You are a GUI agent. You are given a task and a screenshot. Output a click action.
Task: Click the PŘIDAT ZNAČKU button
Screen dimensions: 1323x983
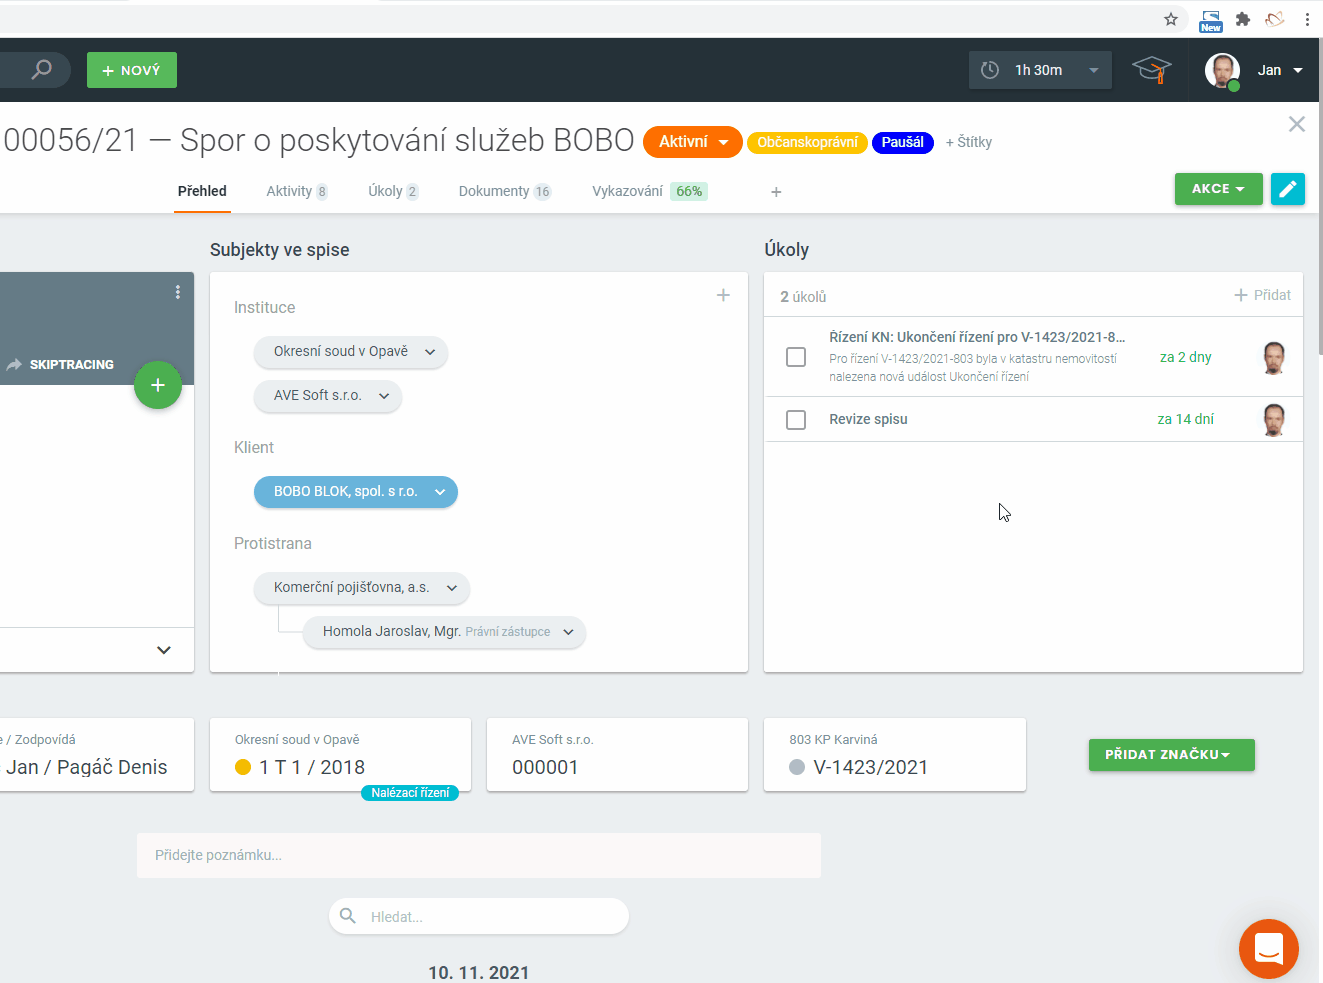(x=1171, y=755)
